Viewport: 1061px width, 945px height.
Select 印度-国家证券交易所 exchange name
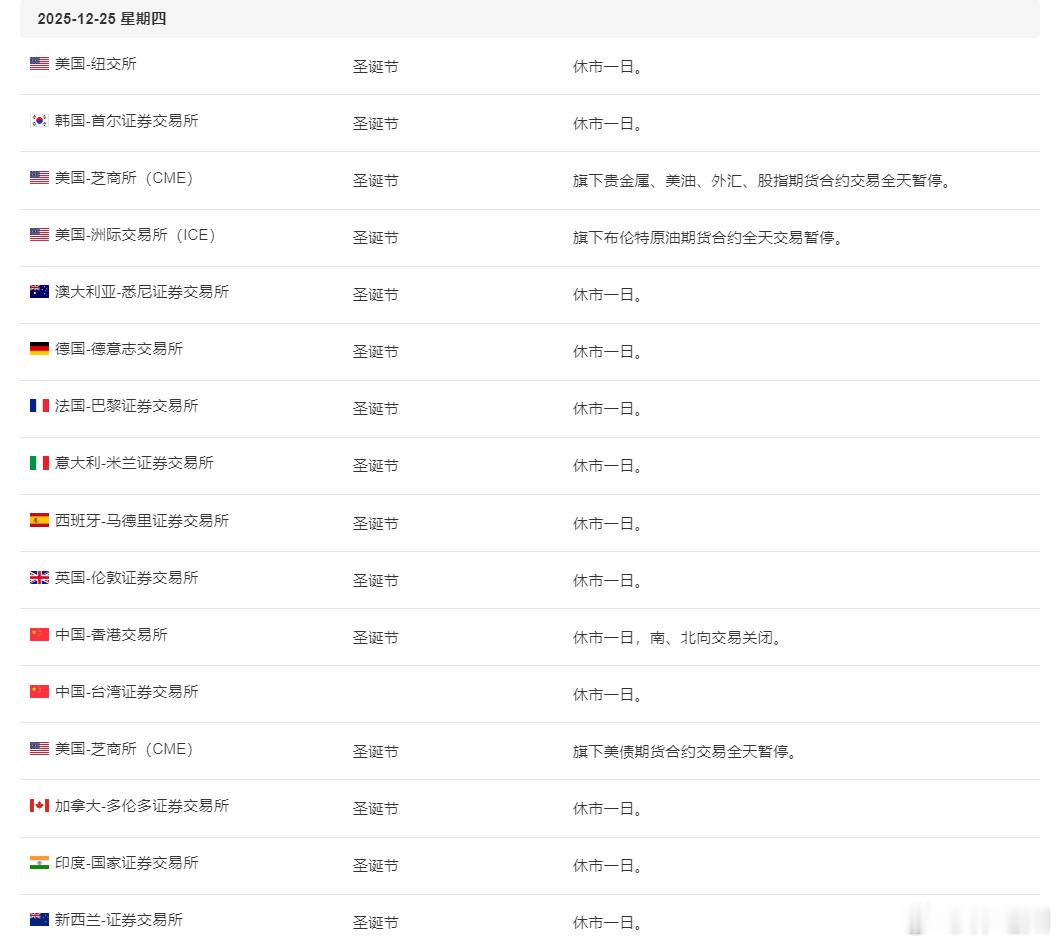click(x=127, y=862)
